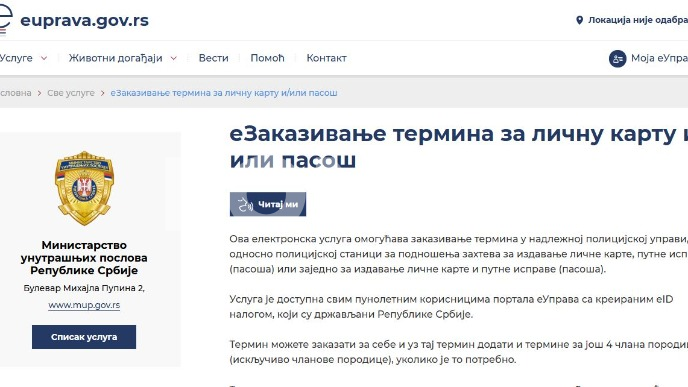Viewport: 688px width, 387px height.
Task: Click the еЗаказивање термина breadcrumb link
Action: pyautogui.click(x=224, y=93)
